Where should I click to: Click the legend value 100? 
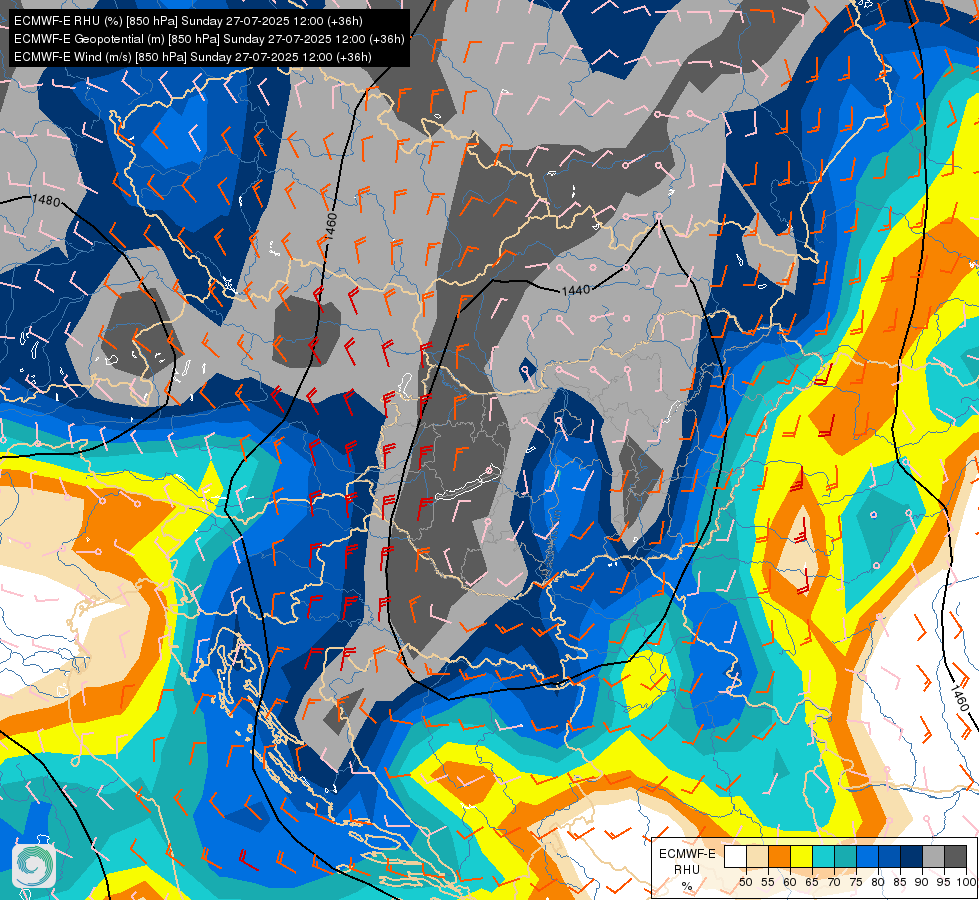pos(966,882)
